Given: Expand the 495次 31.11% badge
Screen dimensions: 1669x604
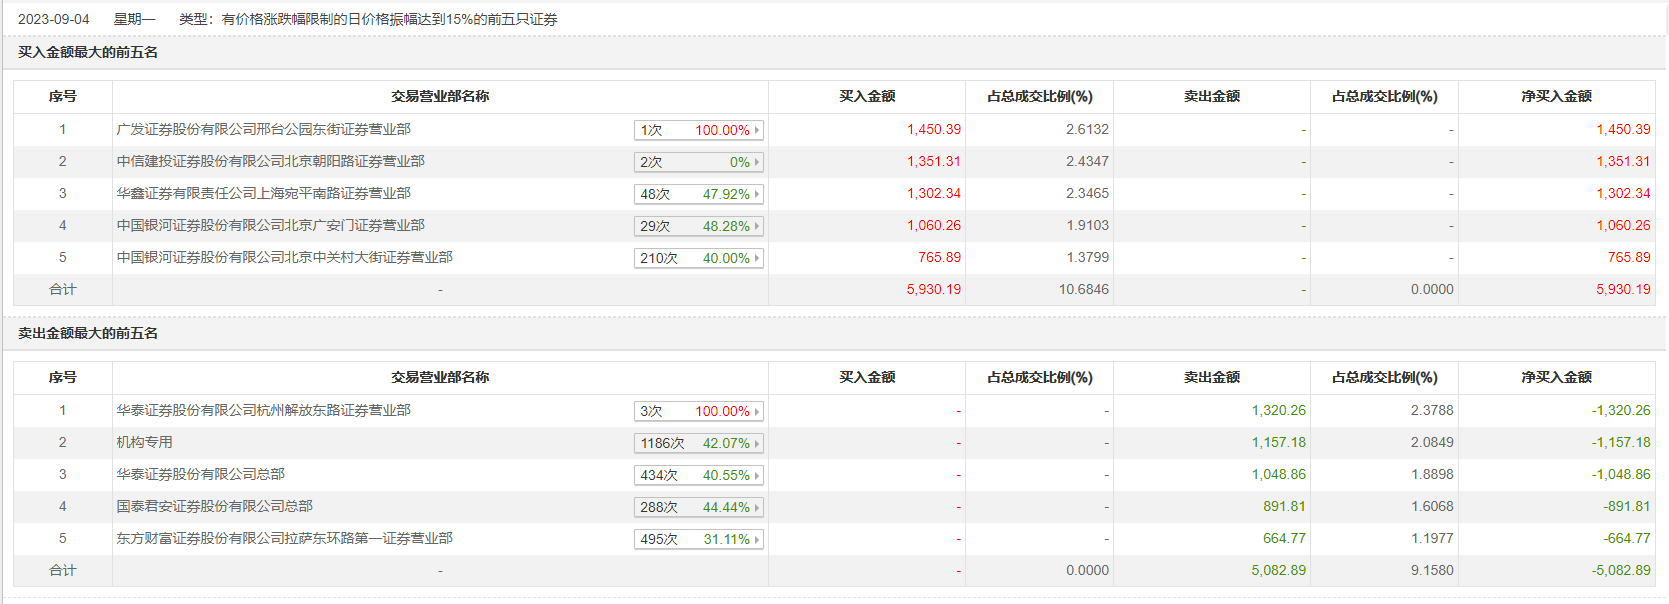Looking at the screenshot, I should (698, 539).
